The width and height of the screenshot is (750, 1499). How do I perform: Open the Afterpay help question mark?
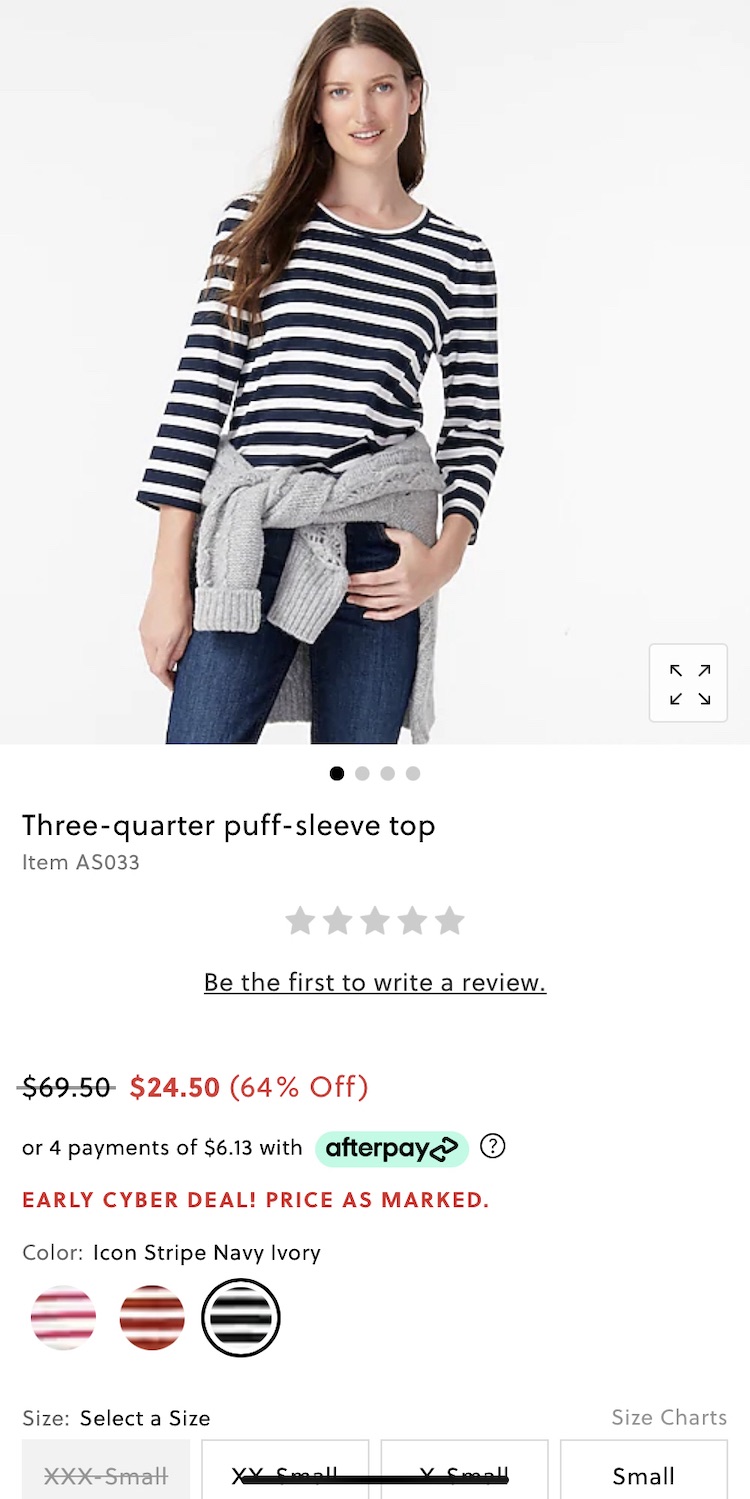pos(492,1146)
